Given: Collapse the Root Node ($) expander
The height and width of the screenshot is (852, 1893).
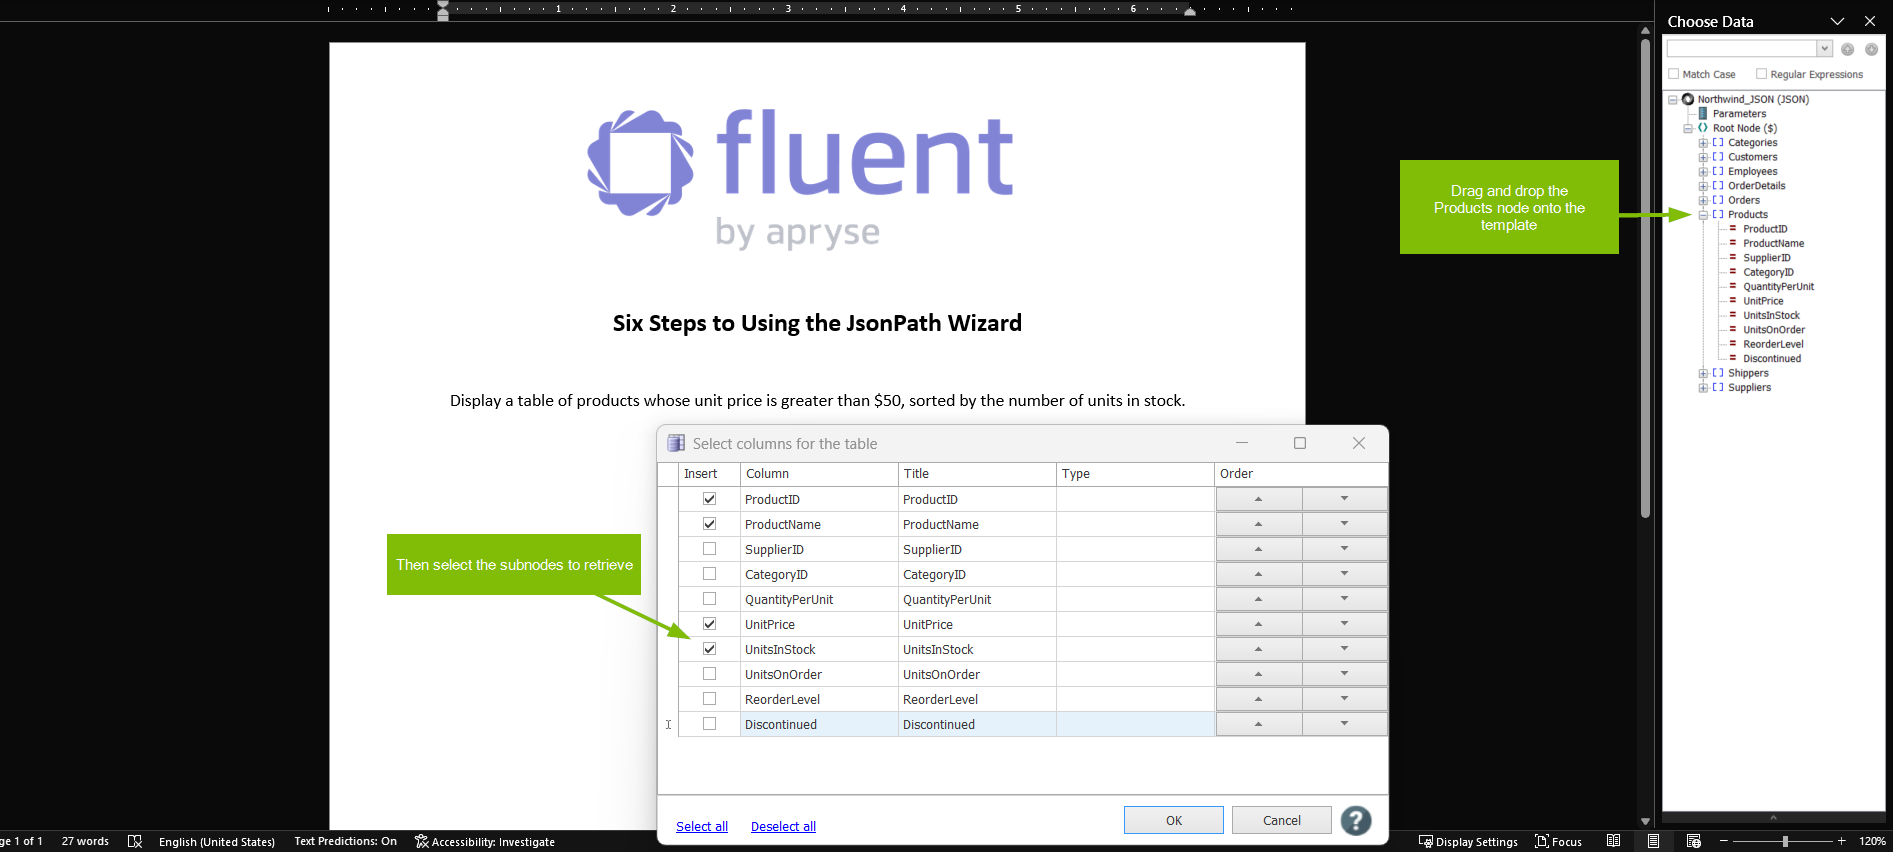Looking at the screenshot, I should [x=1687, y=128].
